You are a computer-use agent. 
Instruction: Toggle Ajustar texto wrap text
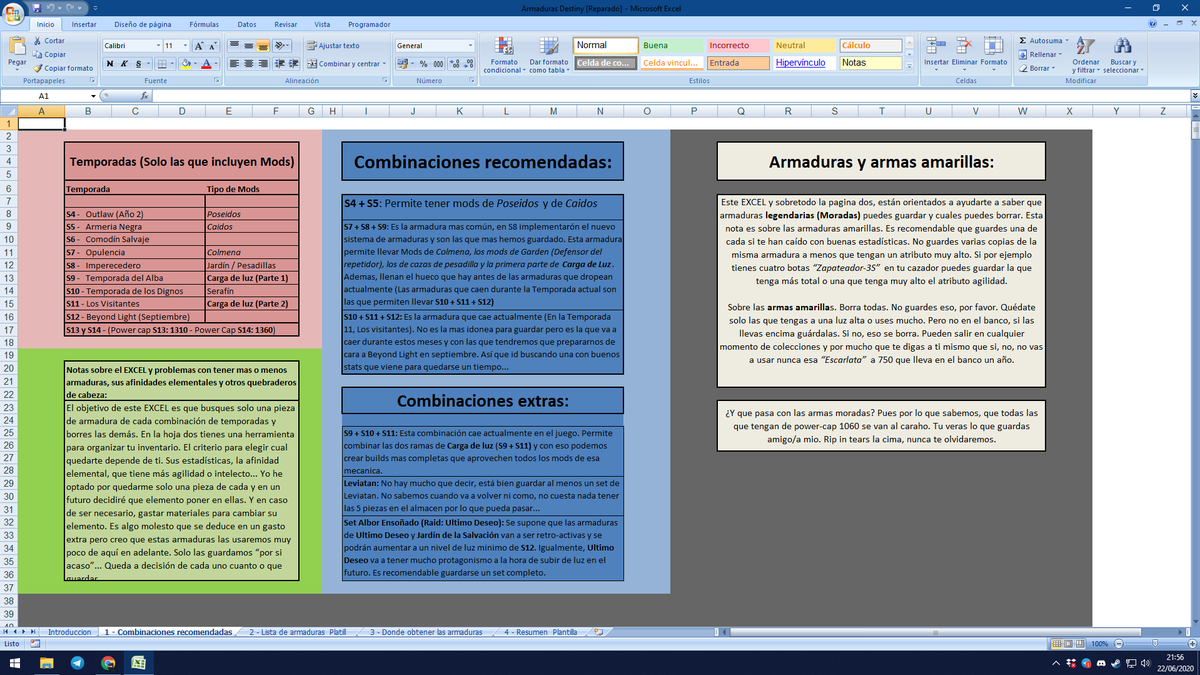pyautogui.click(x=334, y=46)
